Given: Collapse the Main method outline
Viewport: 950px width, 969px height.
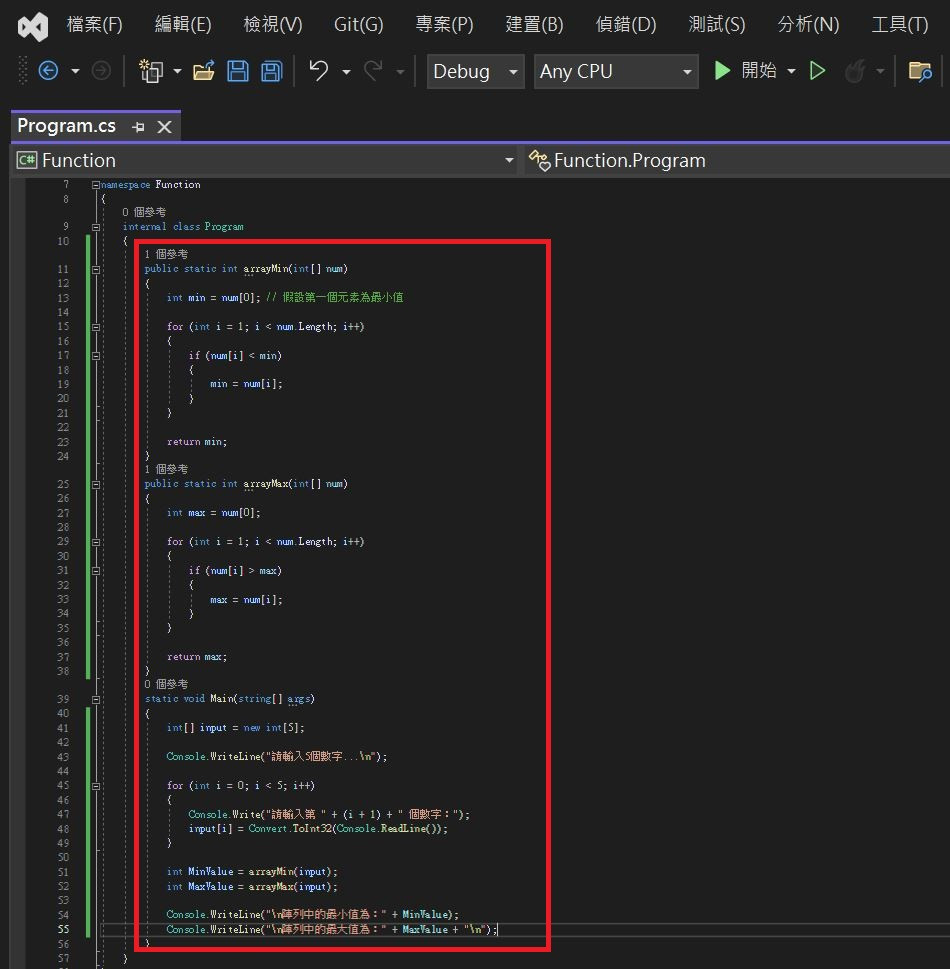Looking at the screenshot, I should point(96,700).
